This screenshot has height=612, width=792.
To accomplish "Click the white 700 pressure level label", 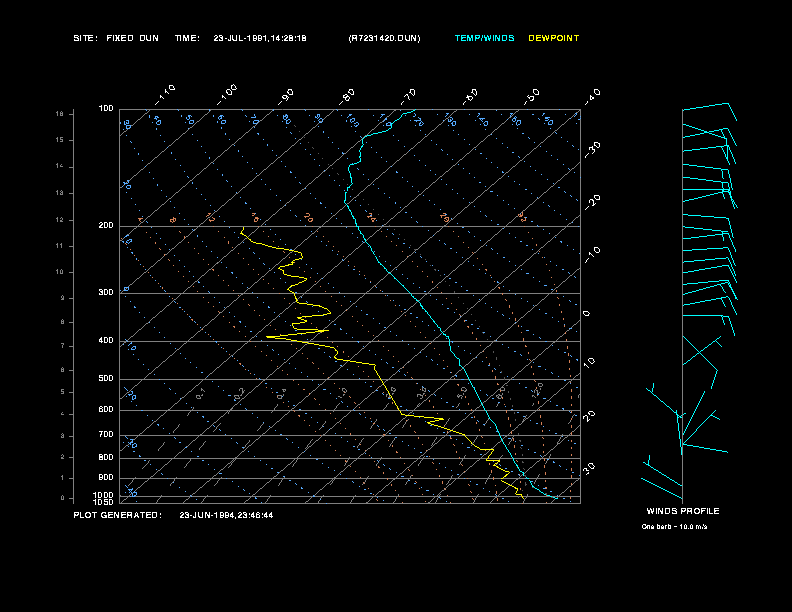I will coord(106,434).
